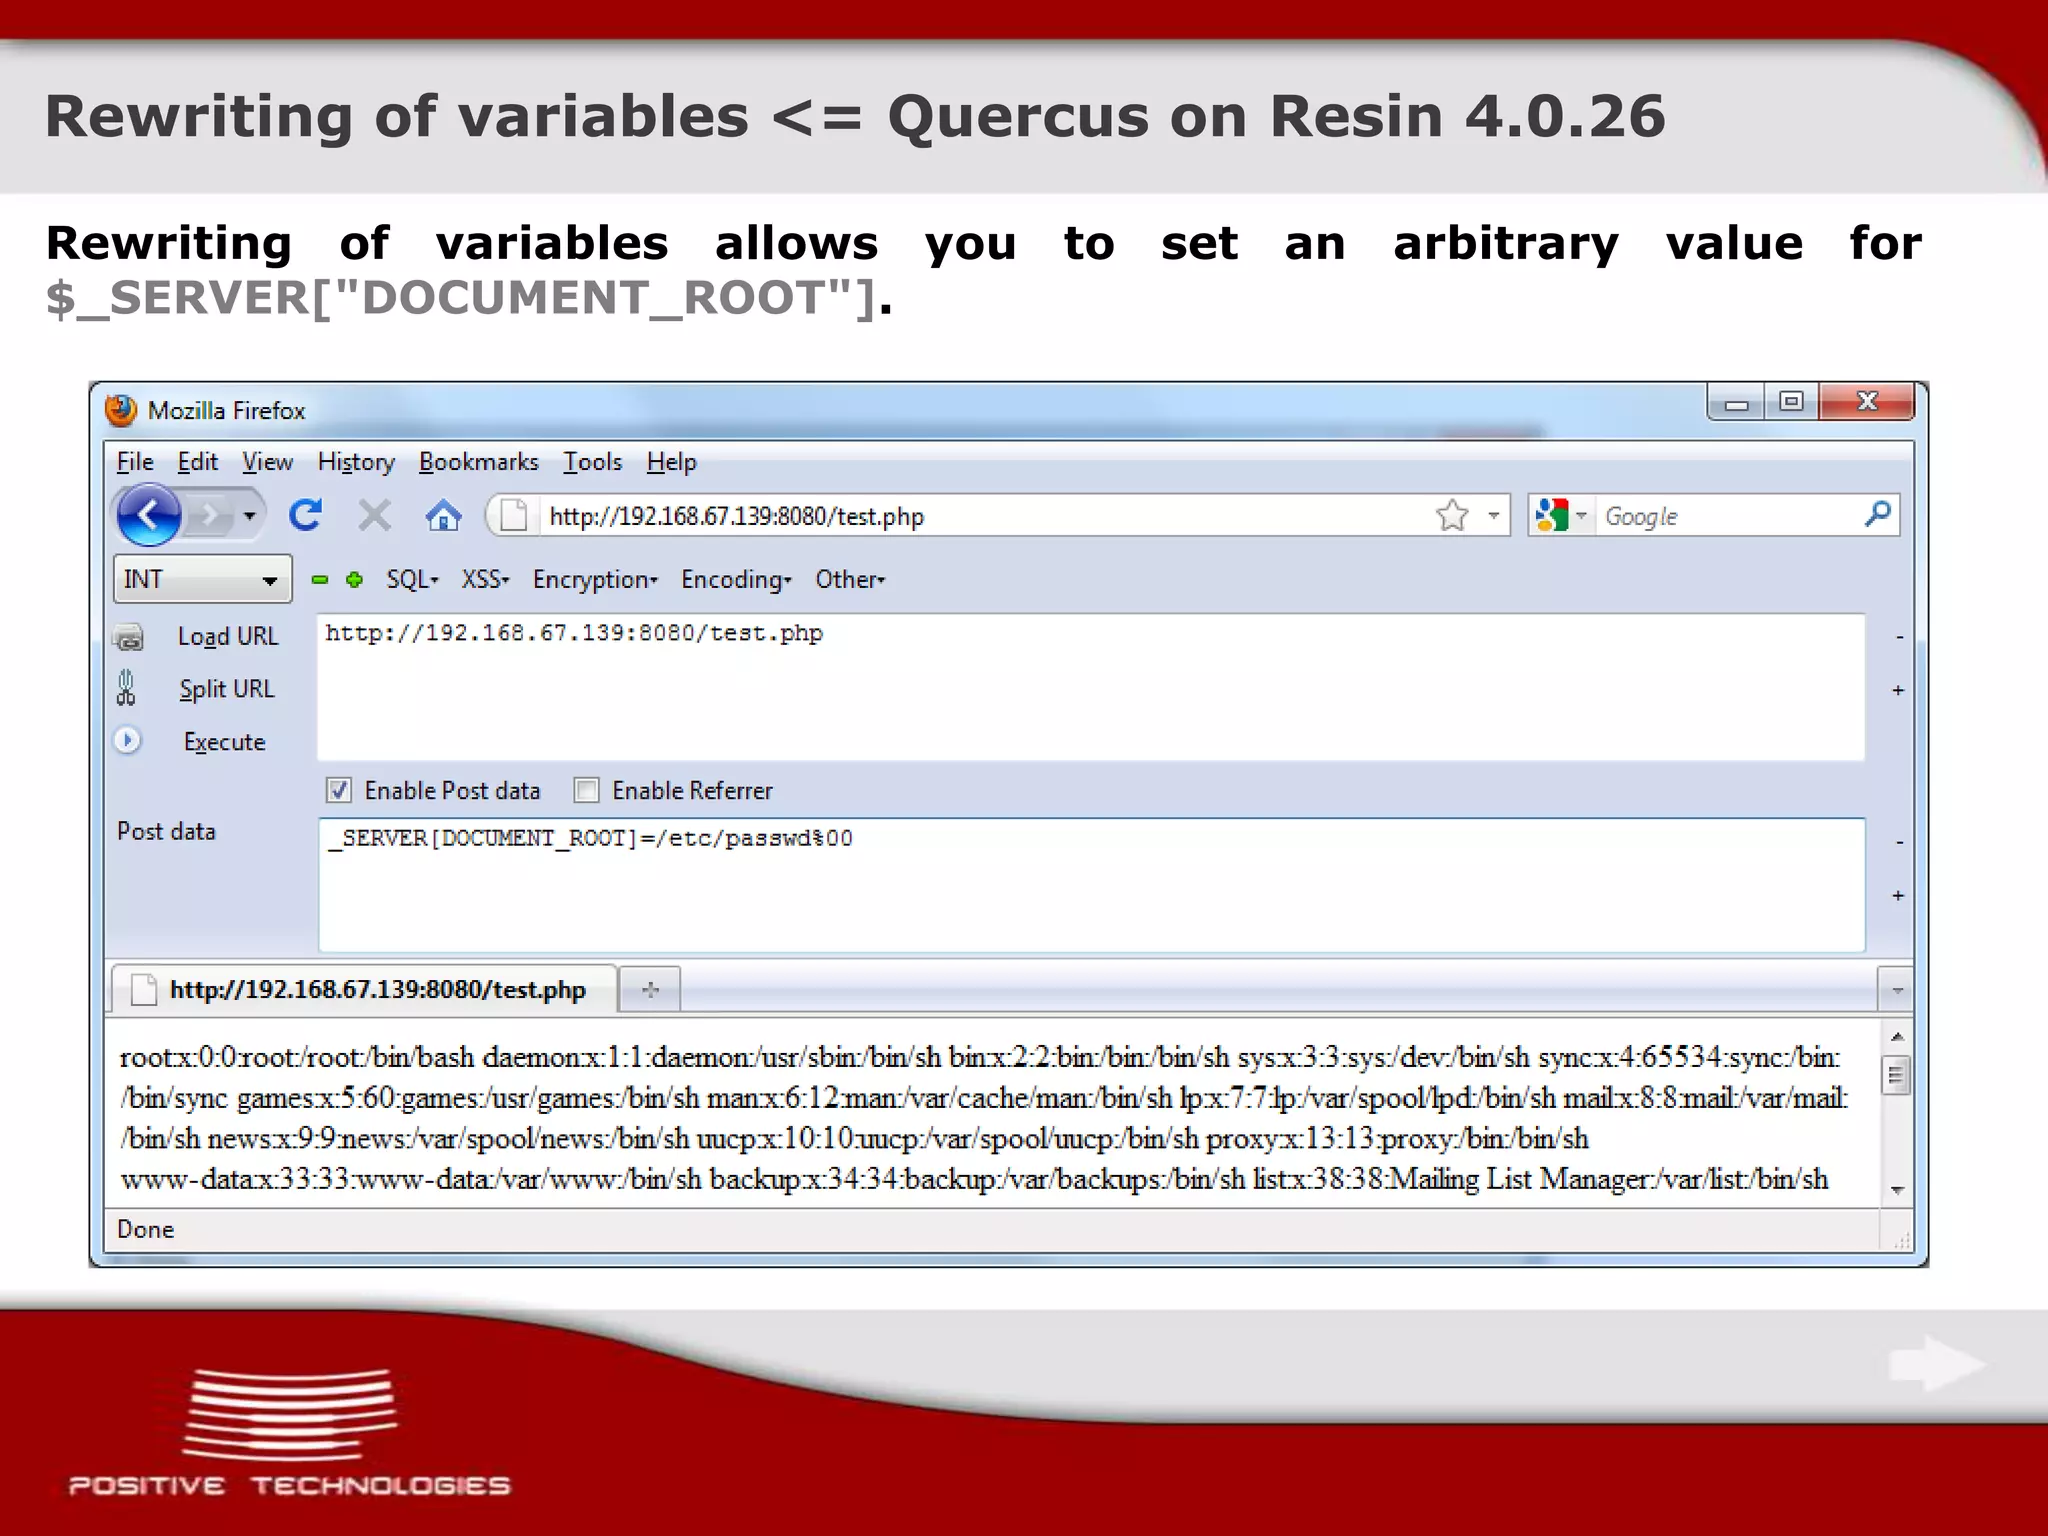The width and height of the screenshot is (2048, 1536).
Task: Expand the XSS dropdown menu
Action: click(485, 579)
